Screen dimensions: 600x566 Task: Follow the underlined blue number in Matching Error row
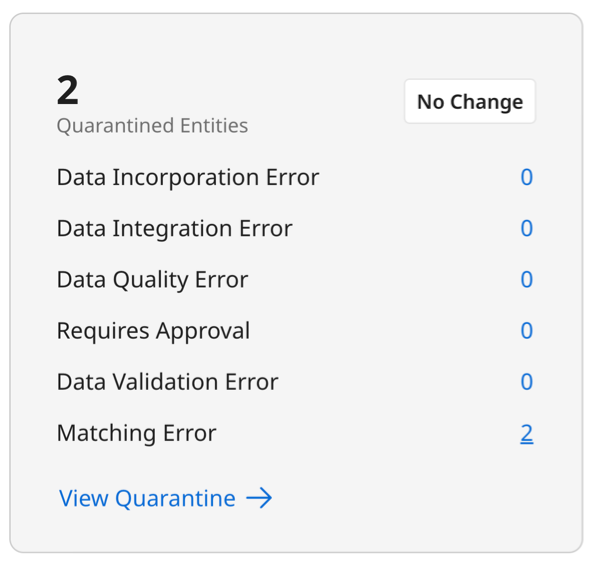(x=526, y=433)
